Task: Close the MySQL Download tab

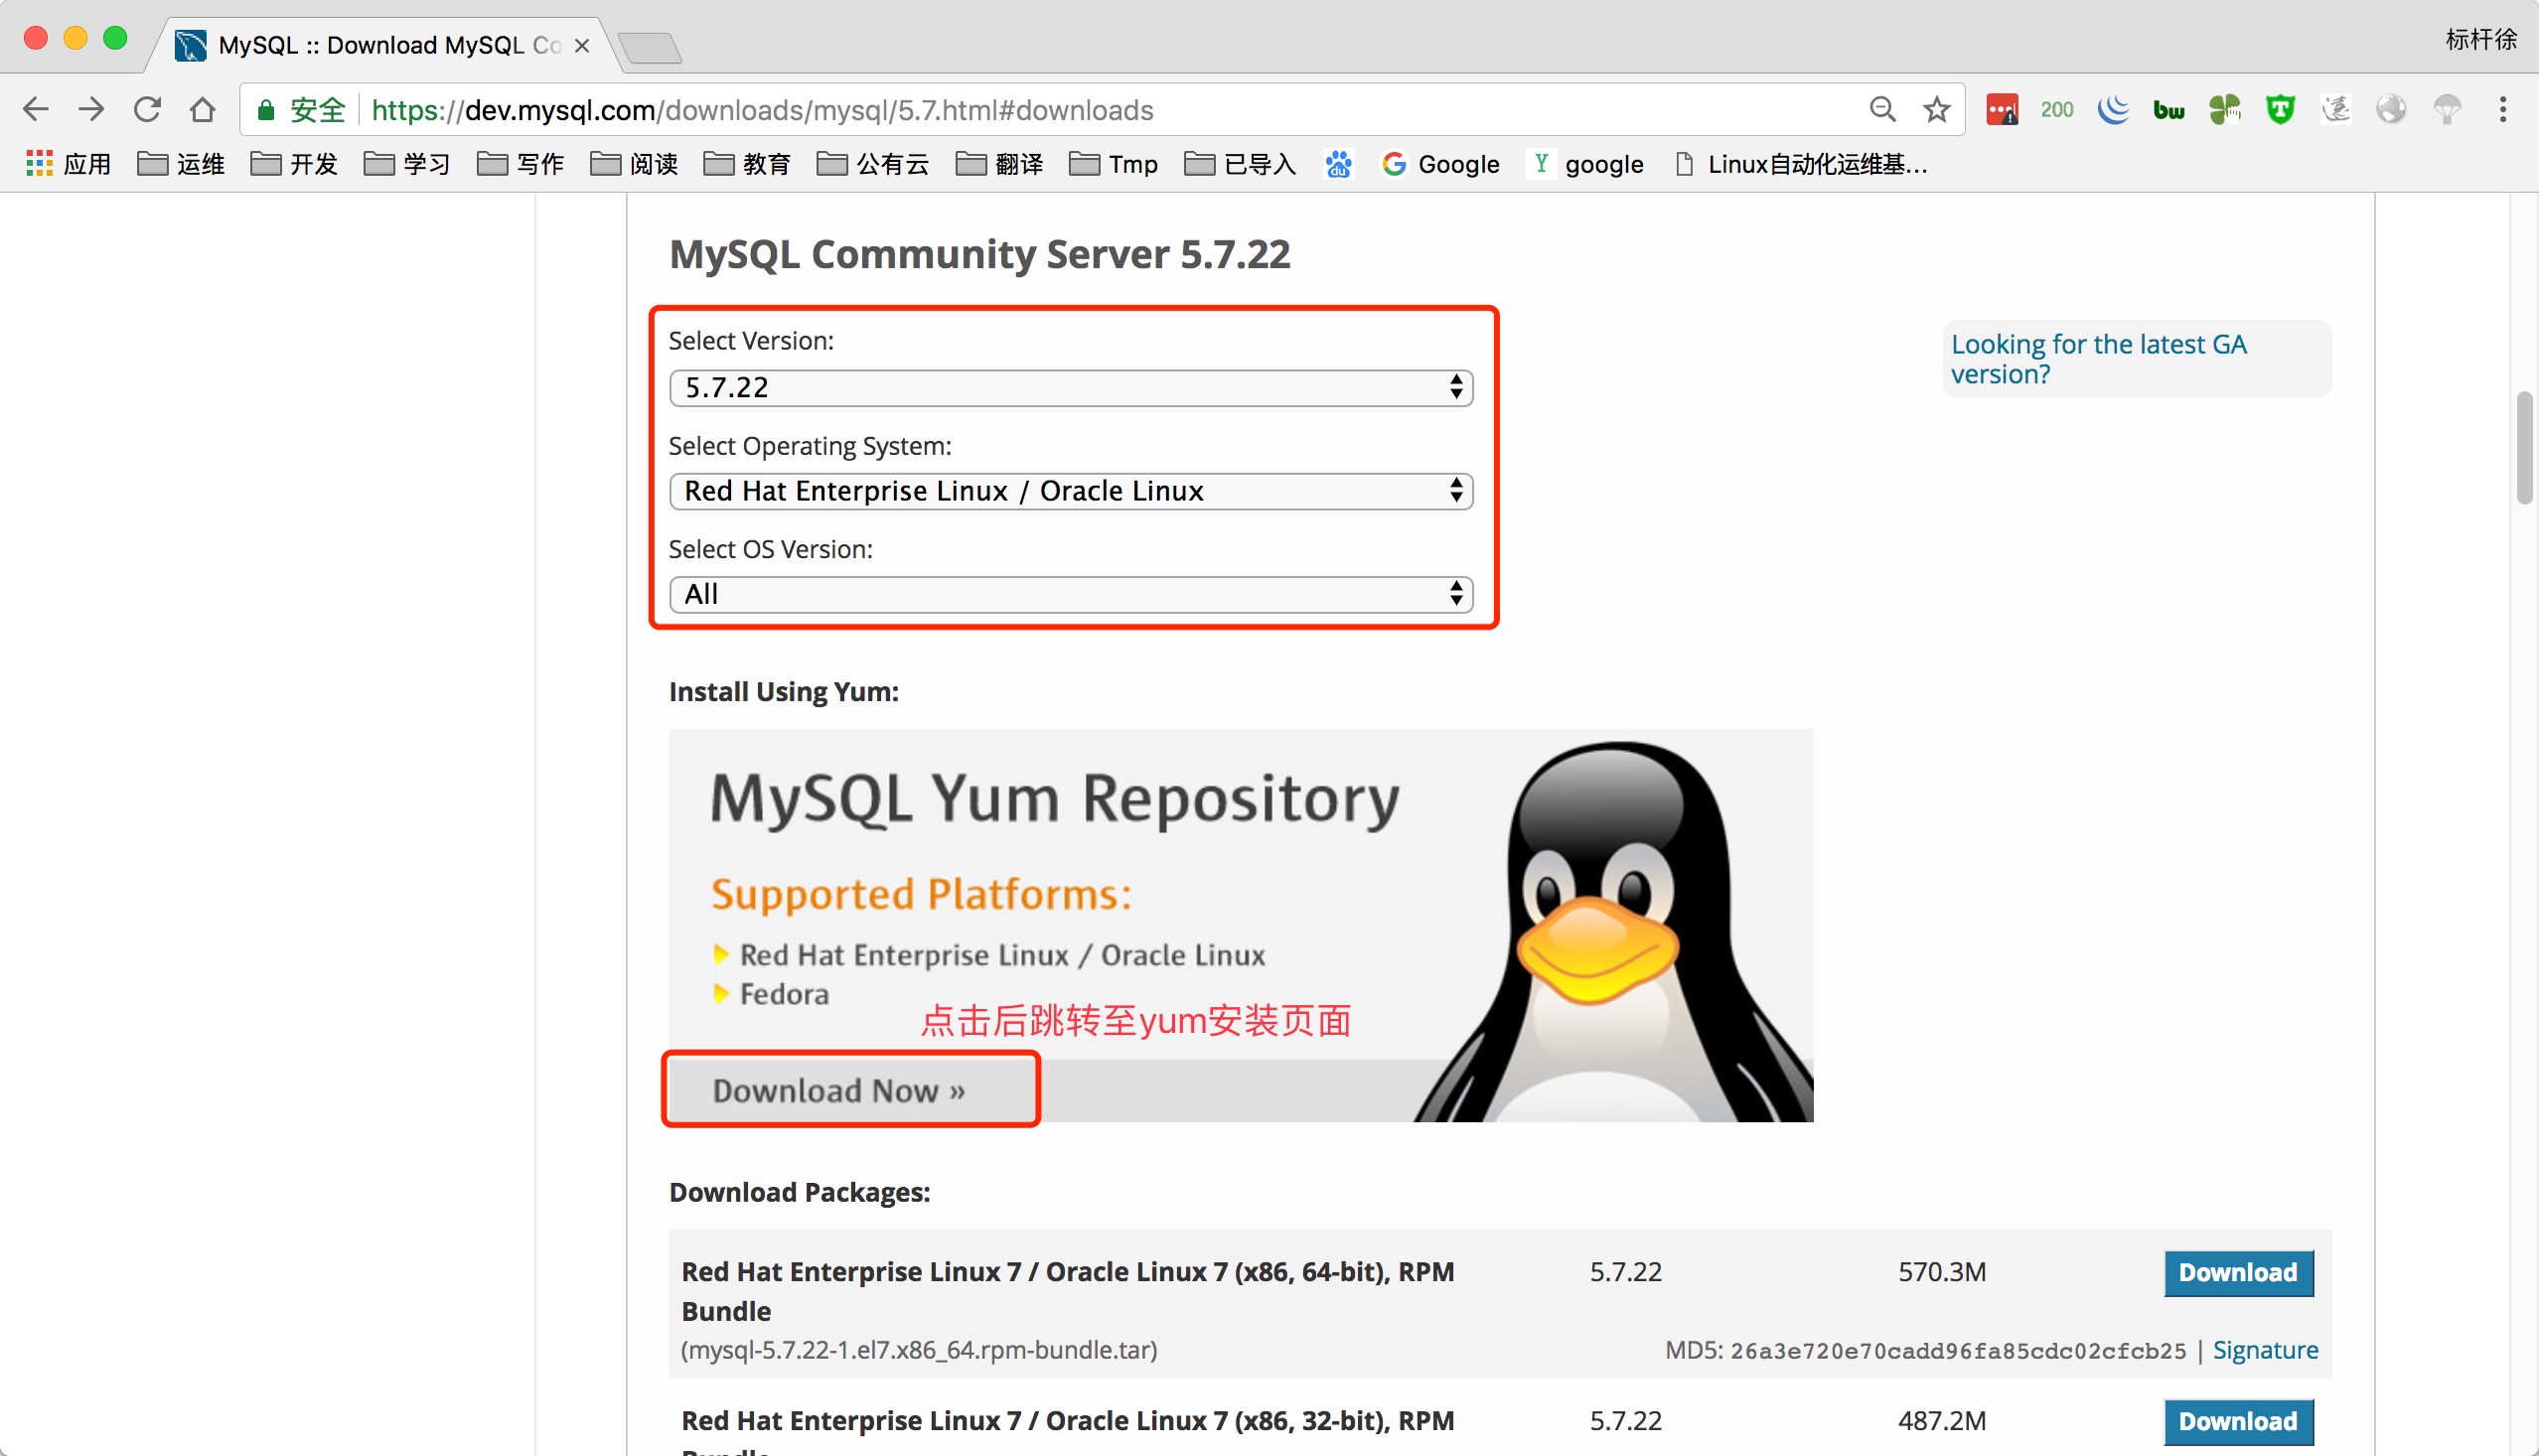Action: 582,46
